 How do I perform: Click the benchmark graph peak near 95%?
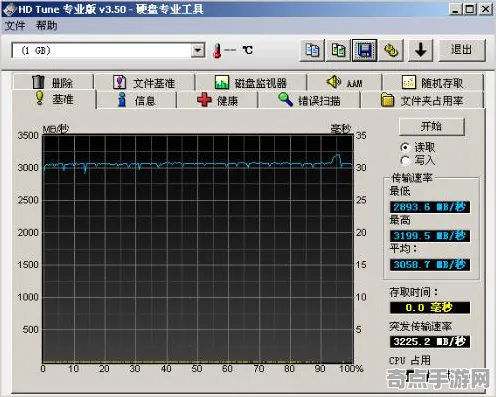(337, 155)
